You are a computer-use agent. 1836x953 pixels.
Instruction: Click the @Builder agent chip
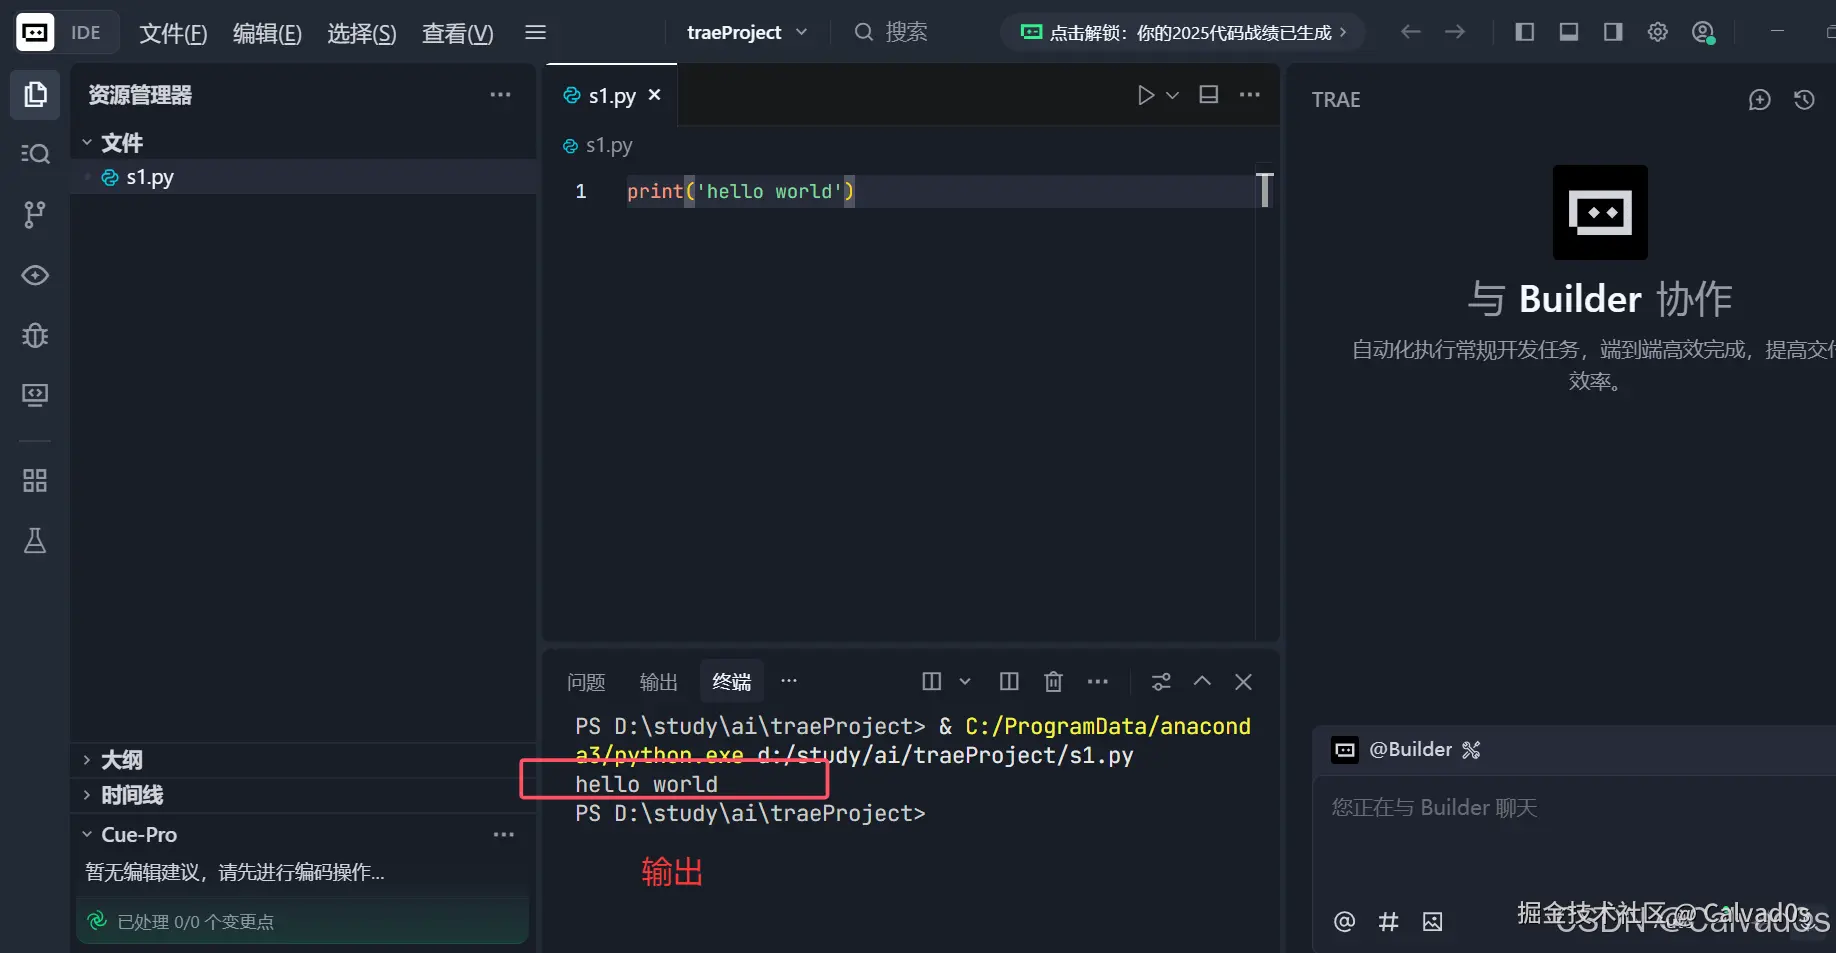(1410, 750)
